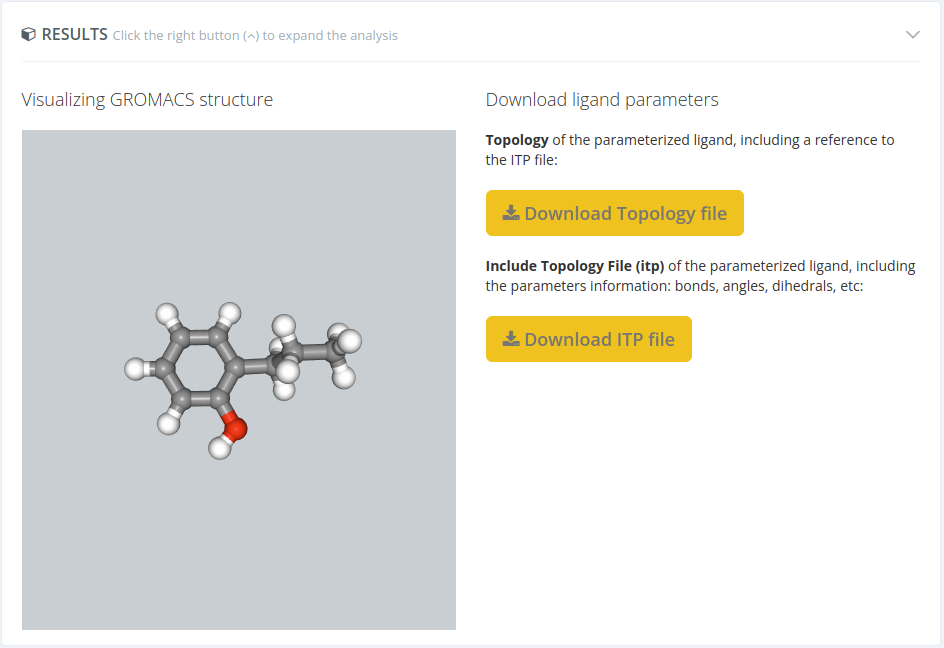
Task: Select the red oxygen atom in the viewer
Action: (234, 428)
